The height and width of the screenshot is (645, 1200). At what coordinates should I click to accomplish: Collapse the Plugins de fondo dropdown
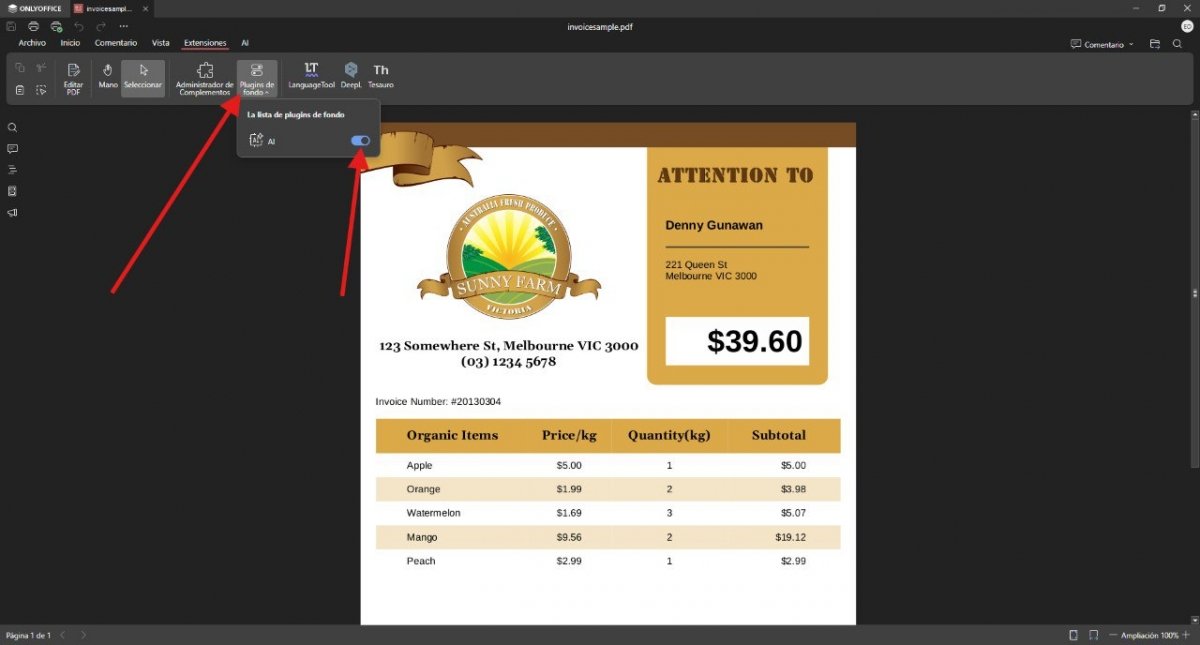coord(257,78)
